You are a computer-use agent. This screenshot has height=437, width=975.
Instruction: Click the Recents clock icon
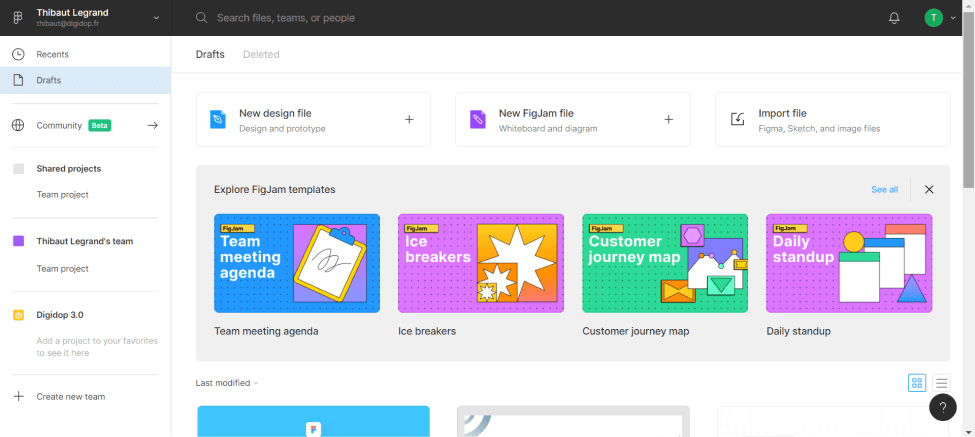[19, 54]
